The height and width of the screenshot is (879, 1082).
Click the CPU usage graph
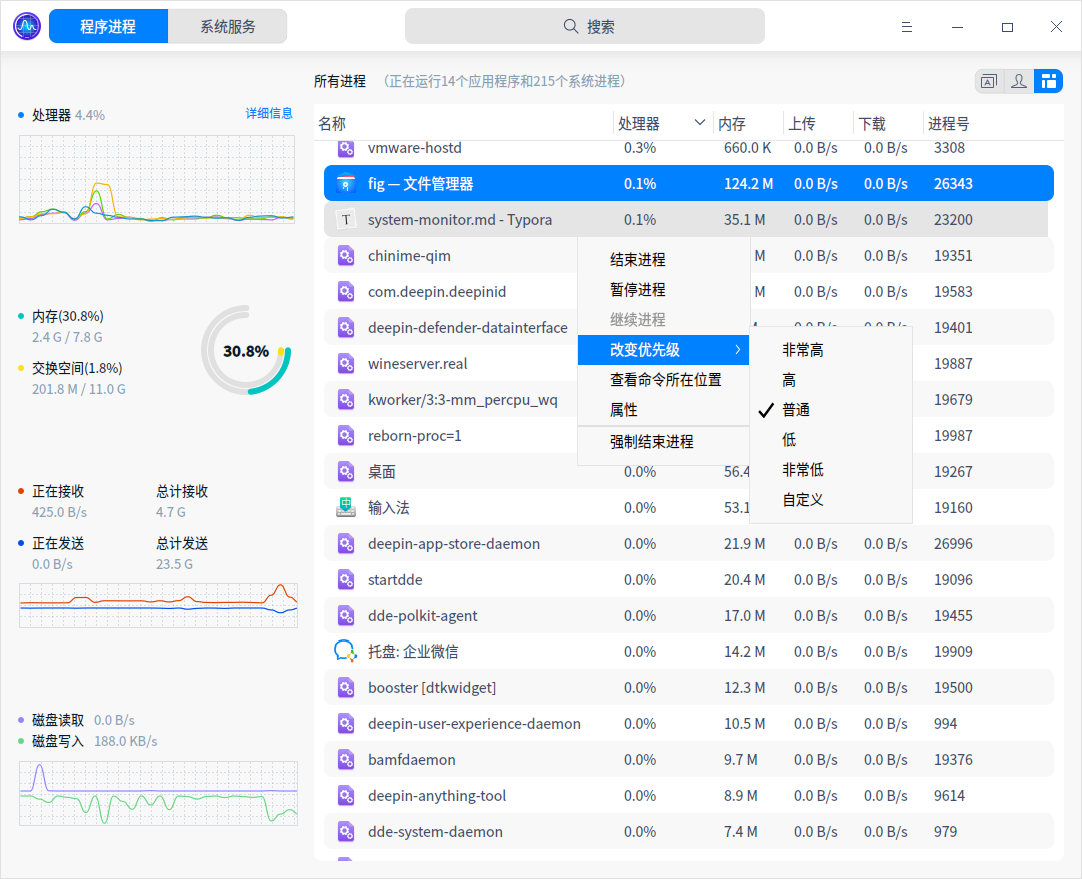click(157, 179)
